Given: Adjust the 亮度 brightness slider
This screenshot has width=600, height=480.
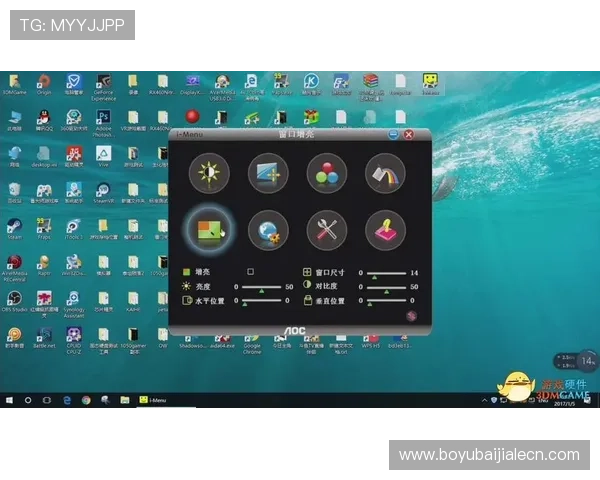Looking at the screenshot, I should tap(262, 286).
